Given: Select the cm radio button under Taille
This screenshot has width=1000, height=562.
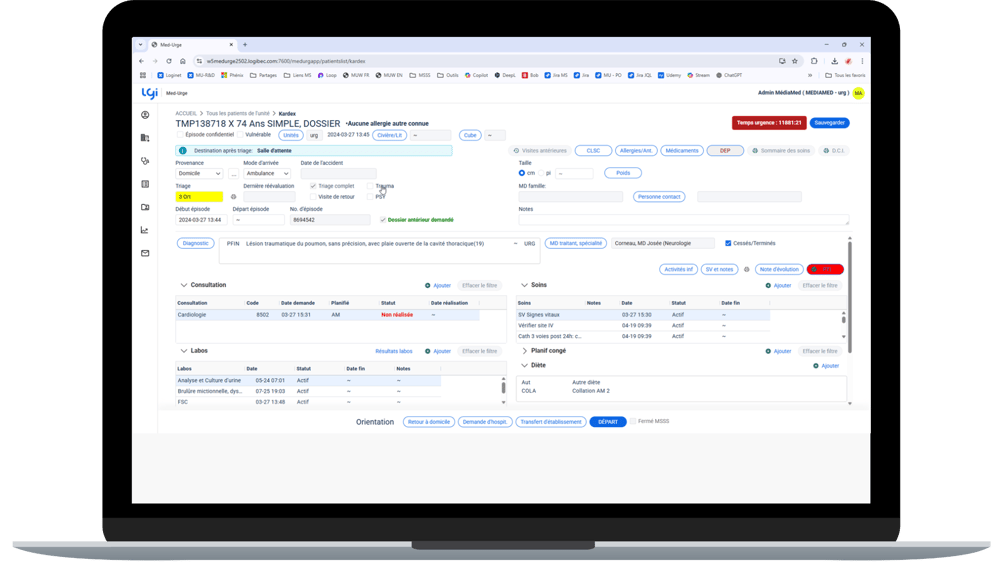Looking at the screenshot, I should point(522,173).
